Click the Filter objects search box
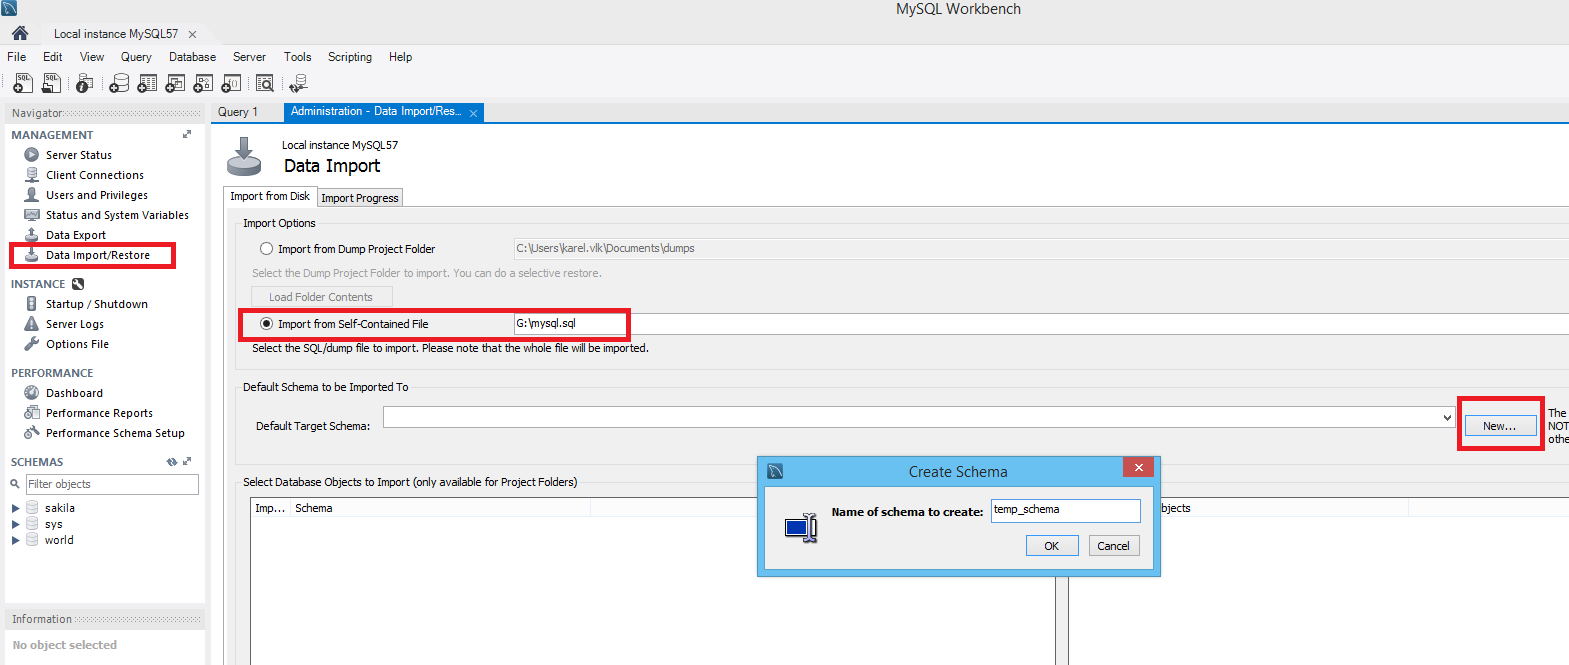 click(112, 484)
